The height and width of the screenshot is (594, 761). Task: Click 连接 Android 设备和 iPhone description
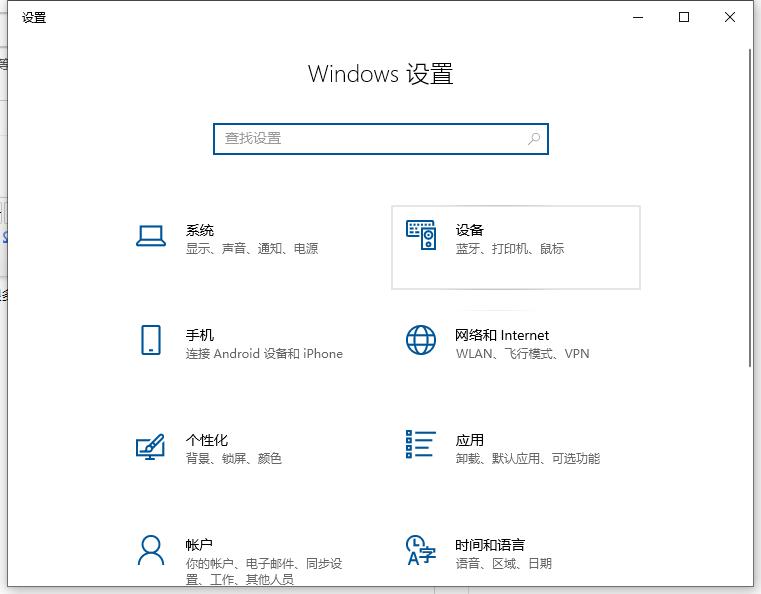click(264, 354)
